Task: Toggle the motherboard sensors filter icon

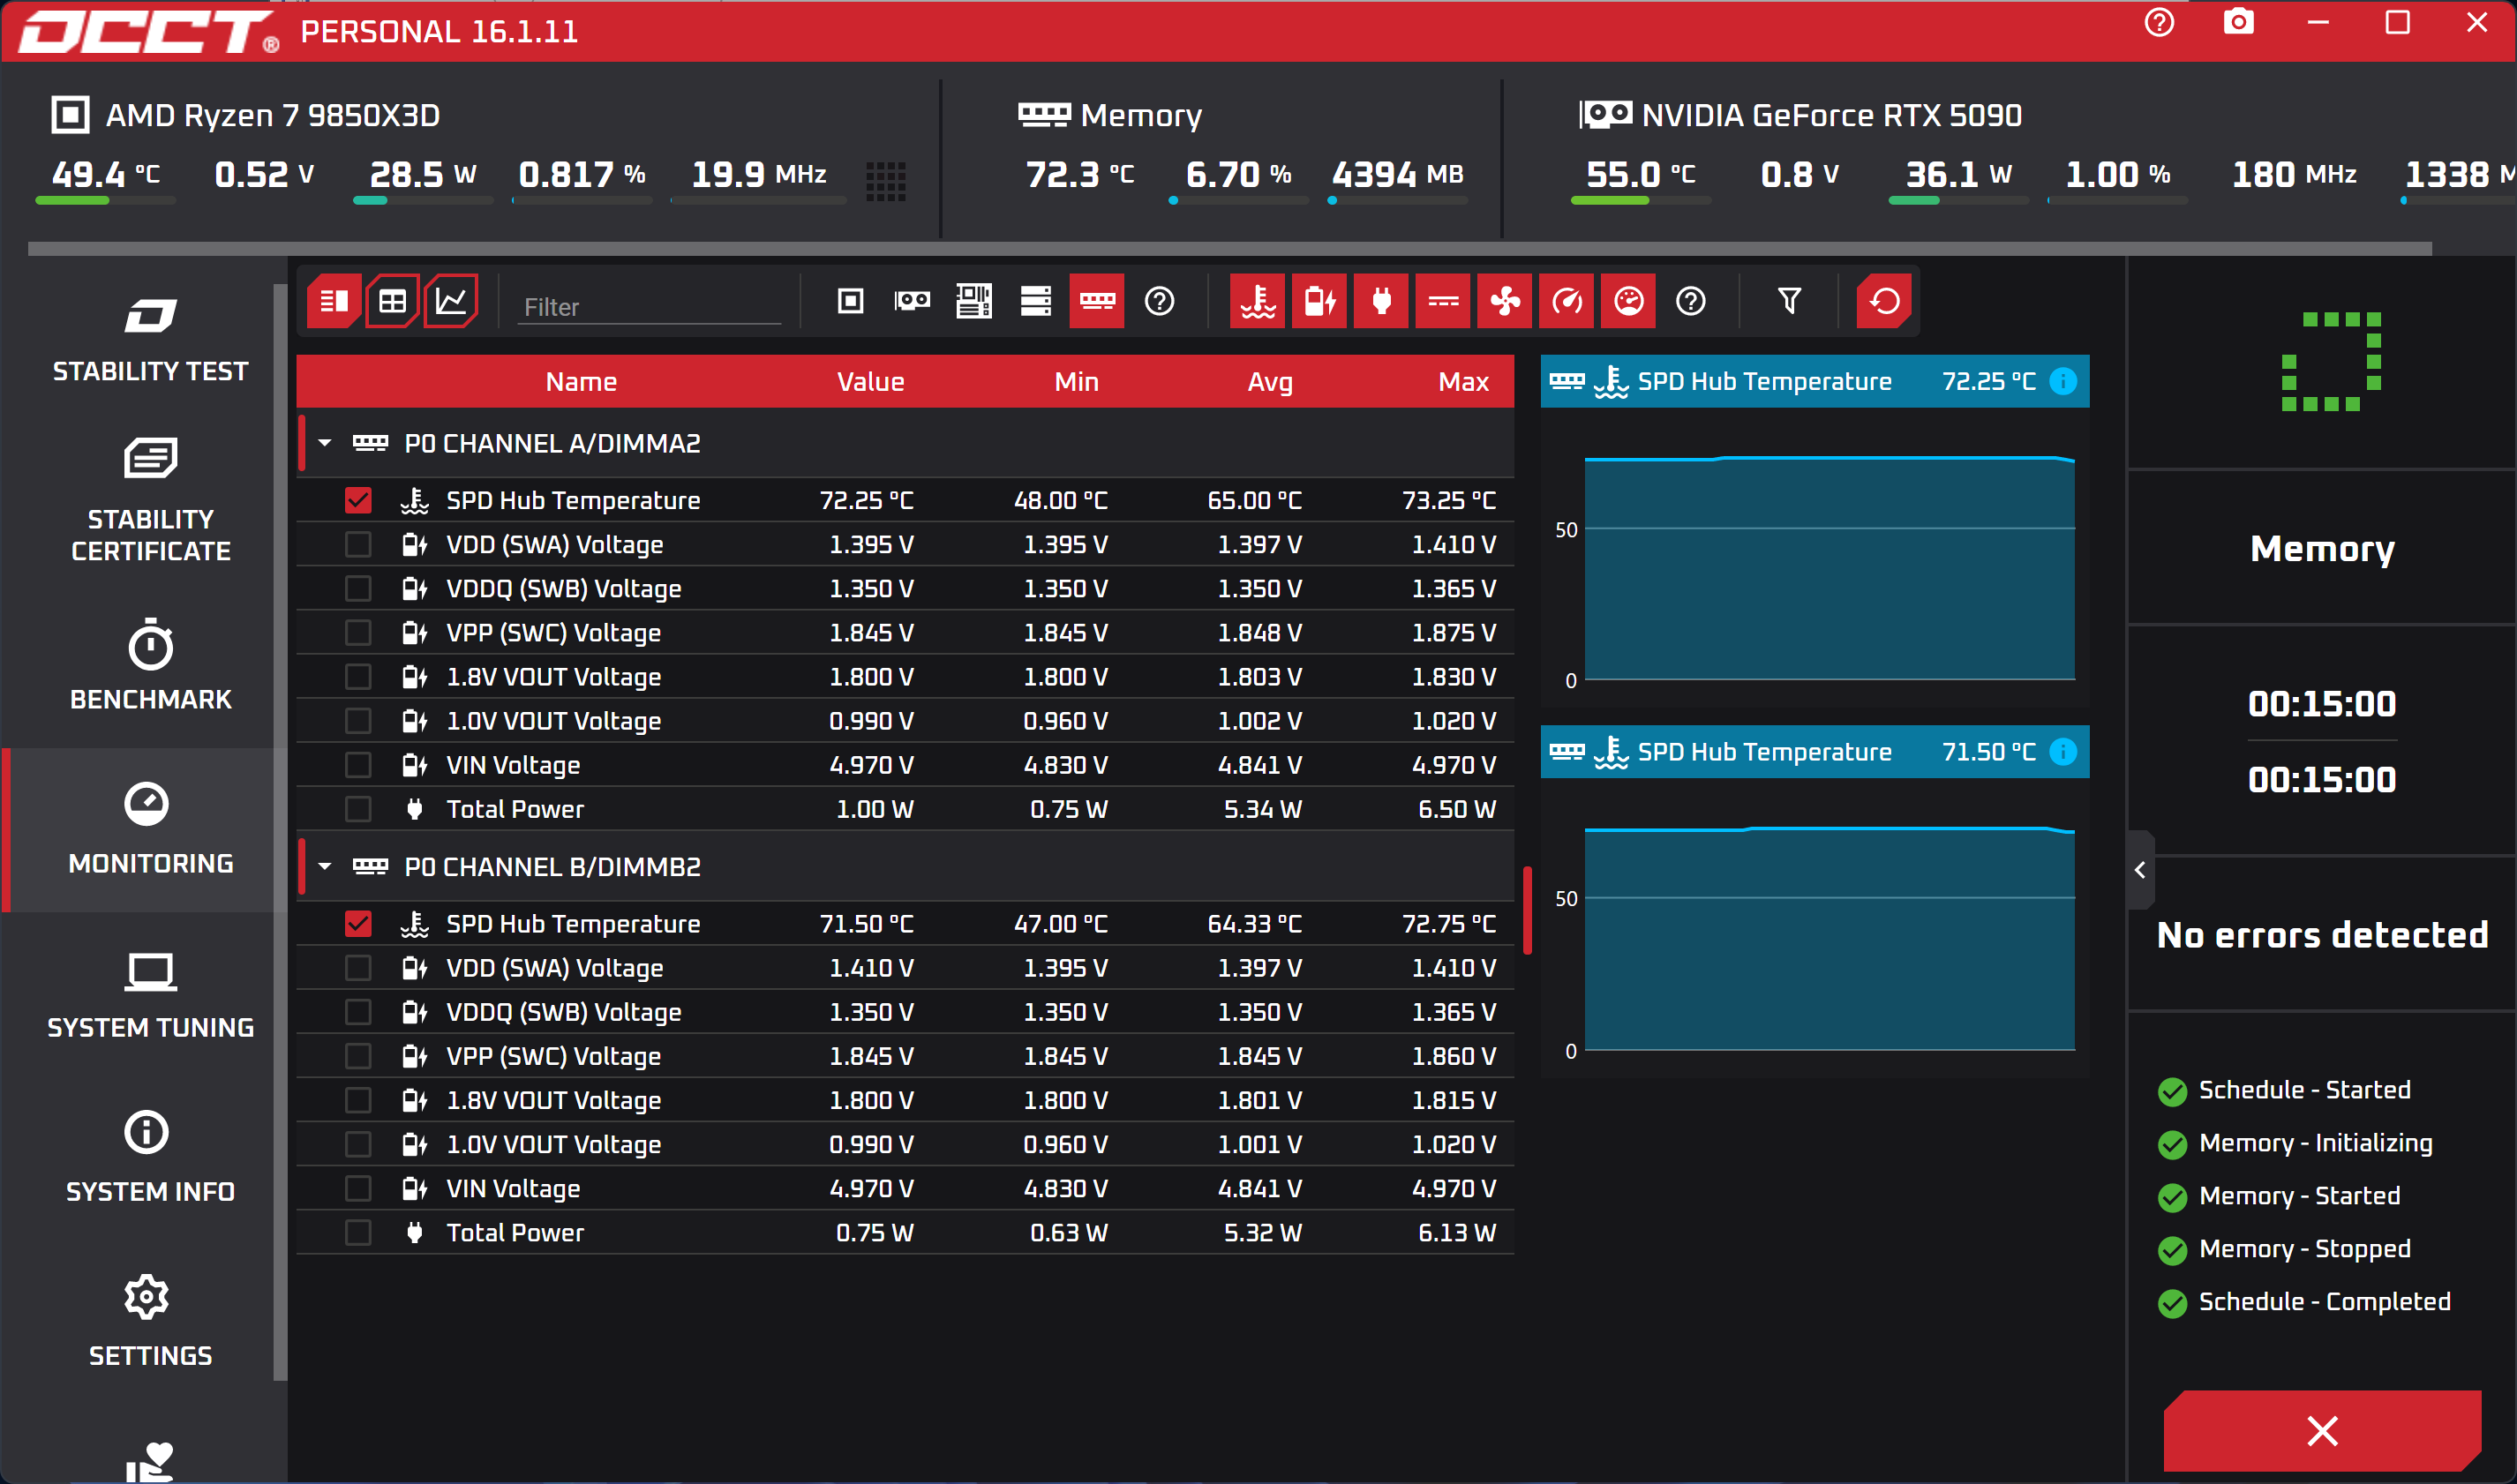Action: coord(974,301)
